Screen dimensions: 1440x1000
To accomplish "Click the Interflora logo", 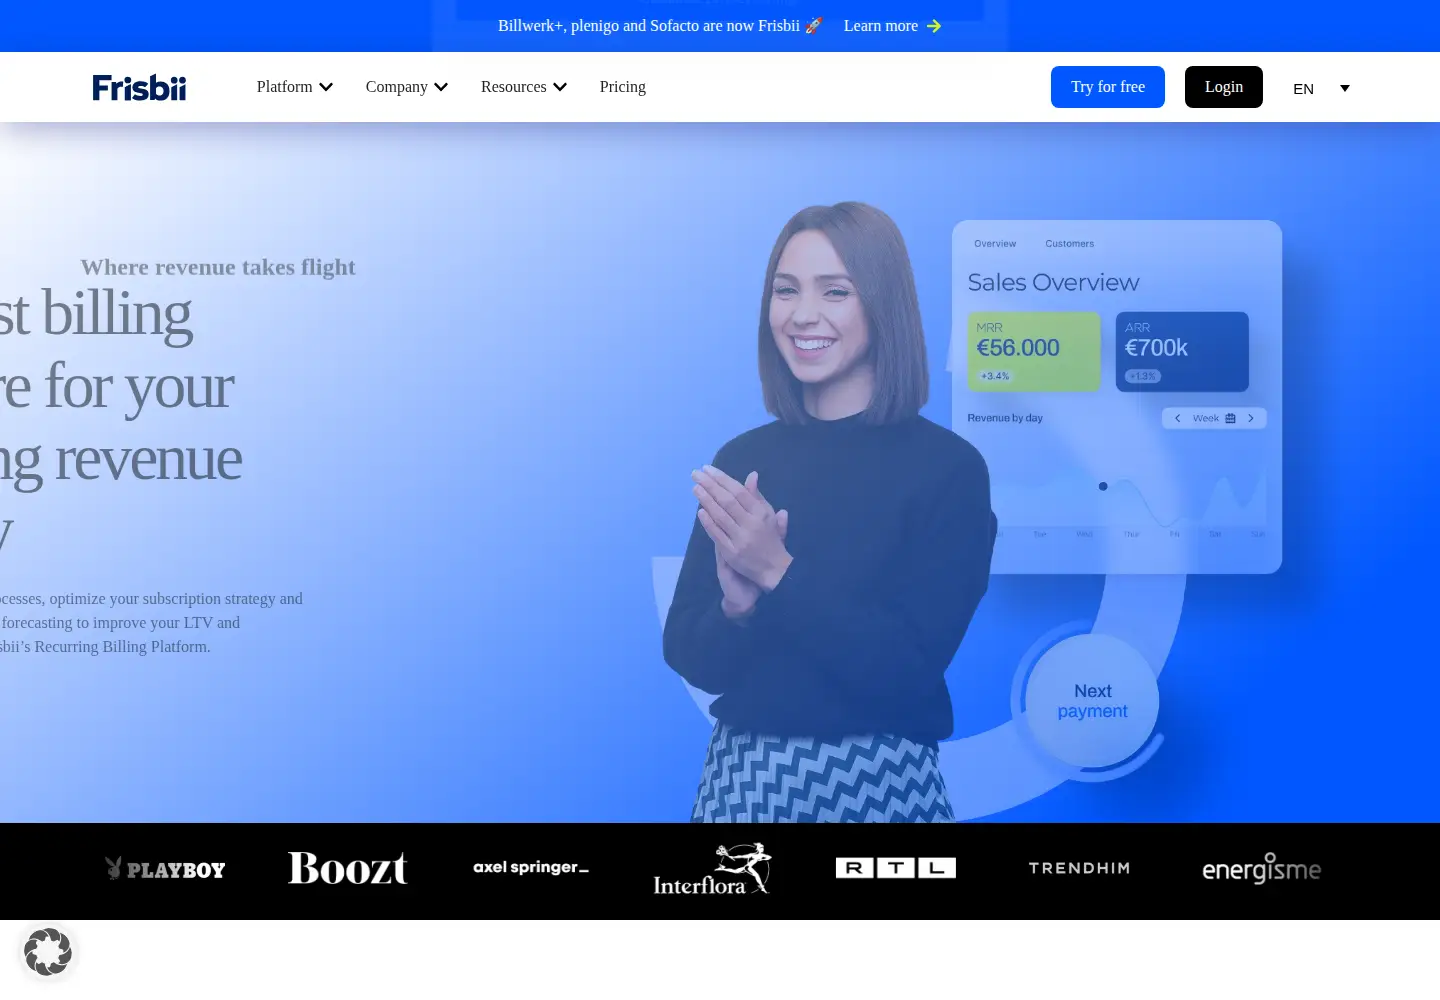I will [x=712, y=868].
